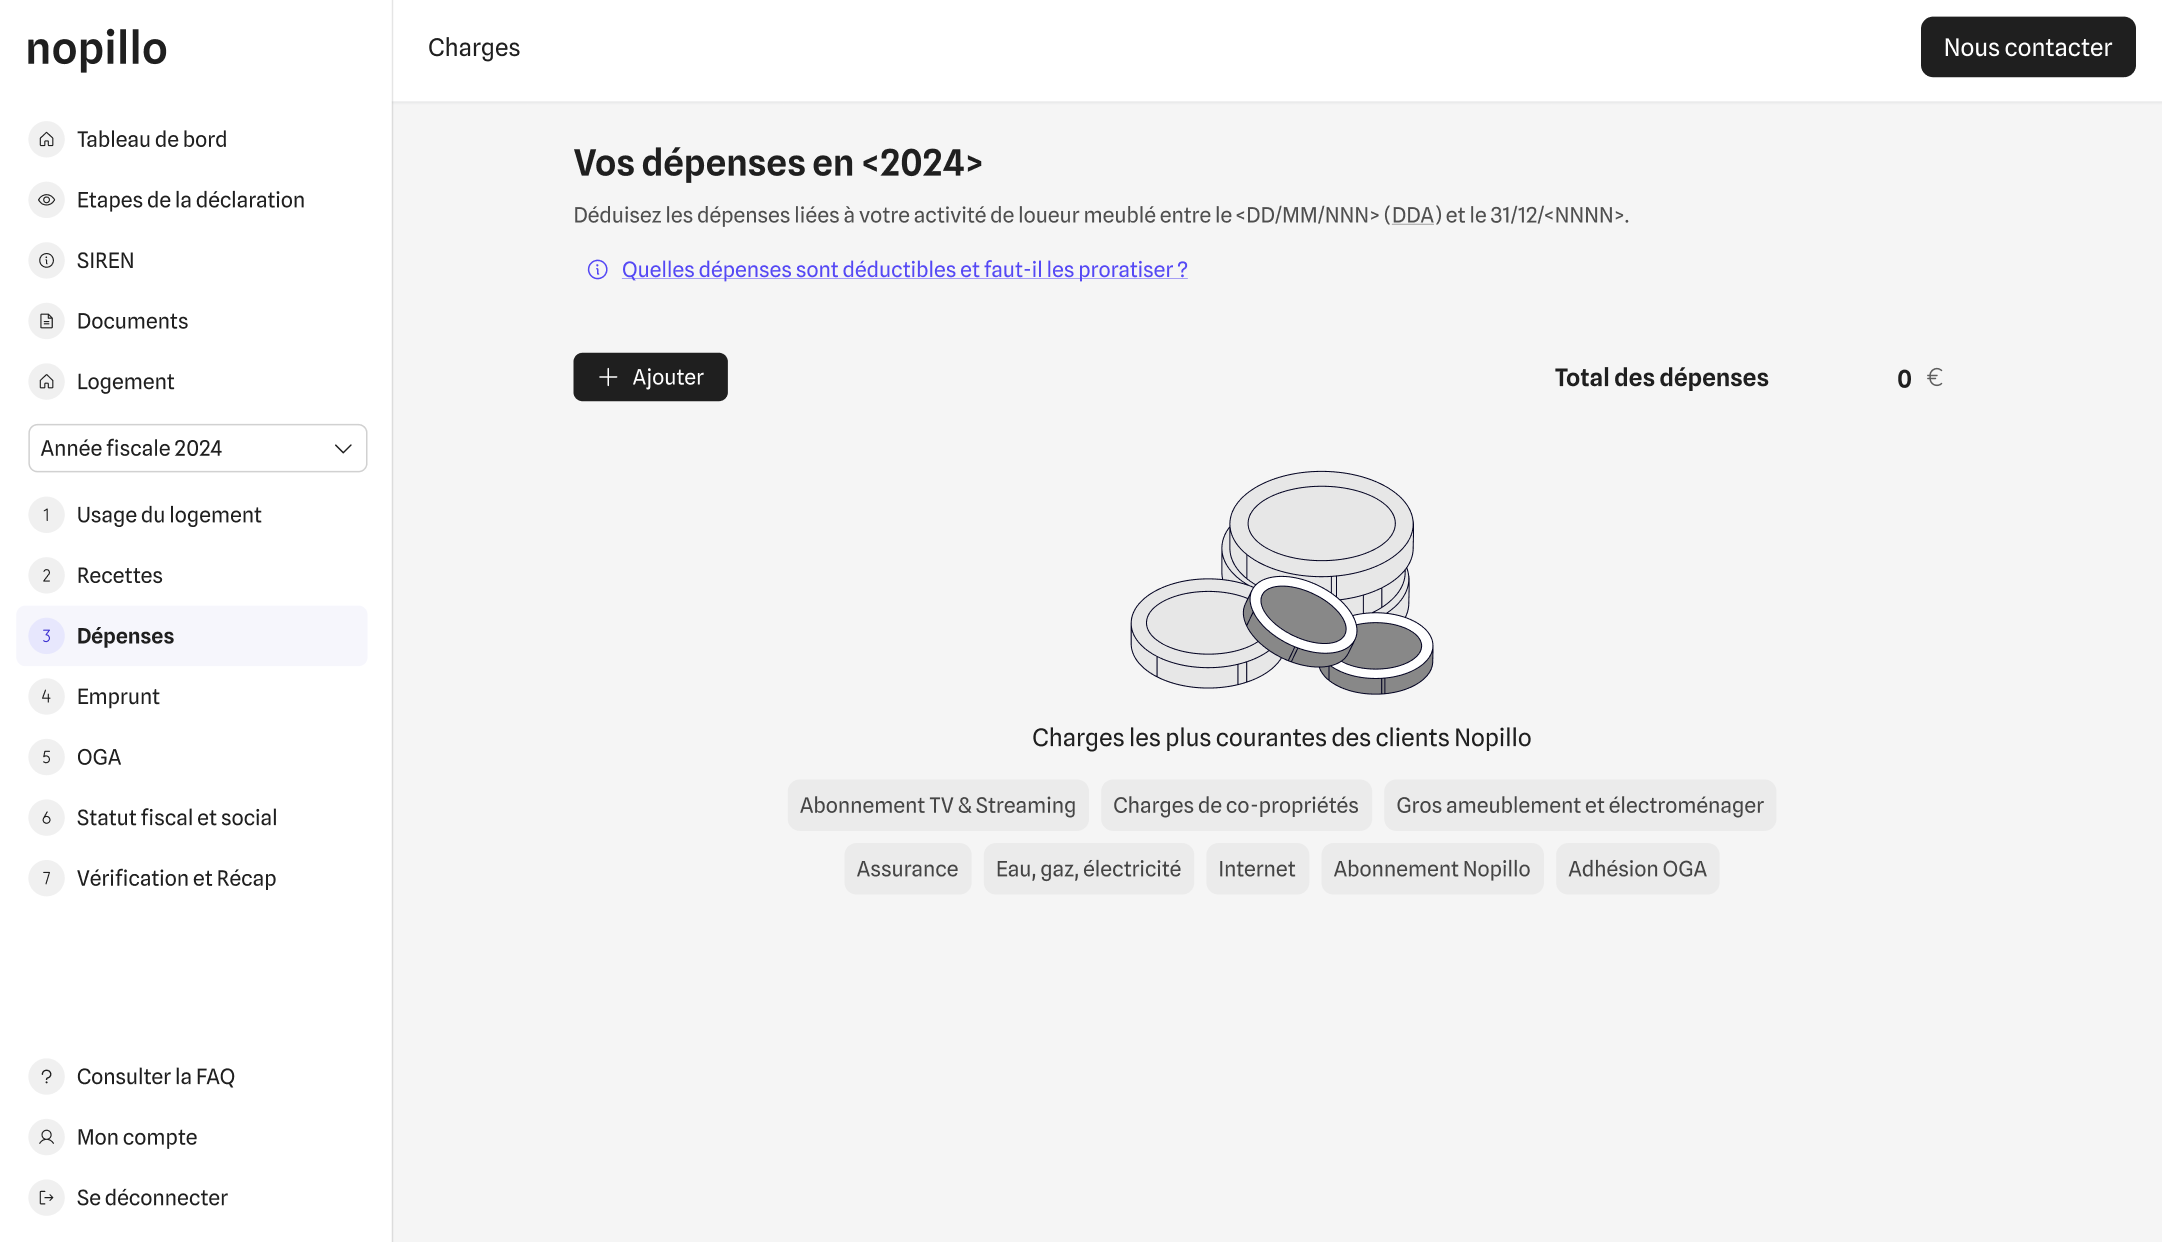Click the Mon compte user icon
Screen dimensions: 2162x1242
pyautogui.click(x=46, y=1137)
